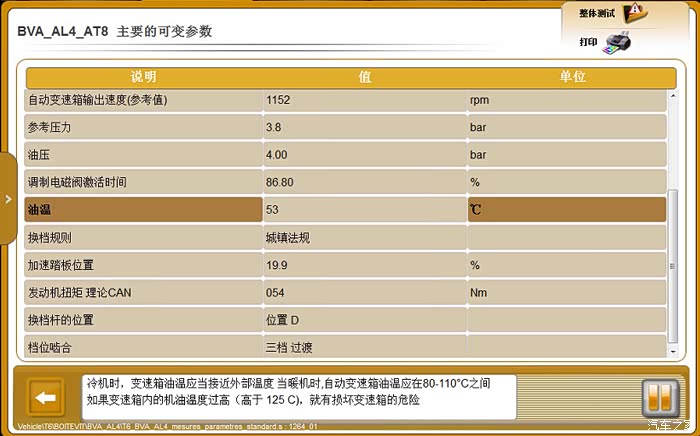Select the 发动机扭矩 理论CAN row
This screenshot has height=436, width=700.
click(345, 293)
